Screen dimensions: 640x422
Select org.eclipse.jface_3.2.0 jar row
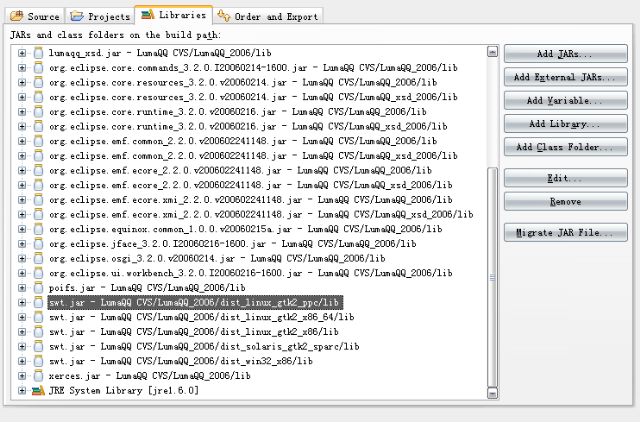[x=232, y=244]
